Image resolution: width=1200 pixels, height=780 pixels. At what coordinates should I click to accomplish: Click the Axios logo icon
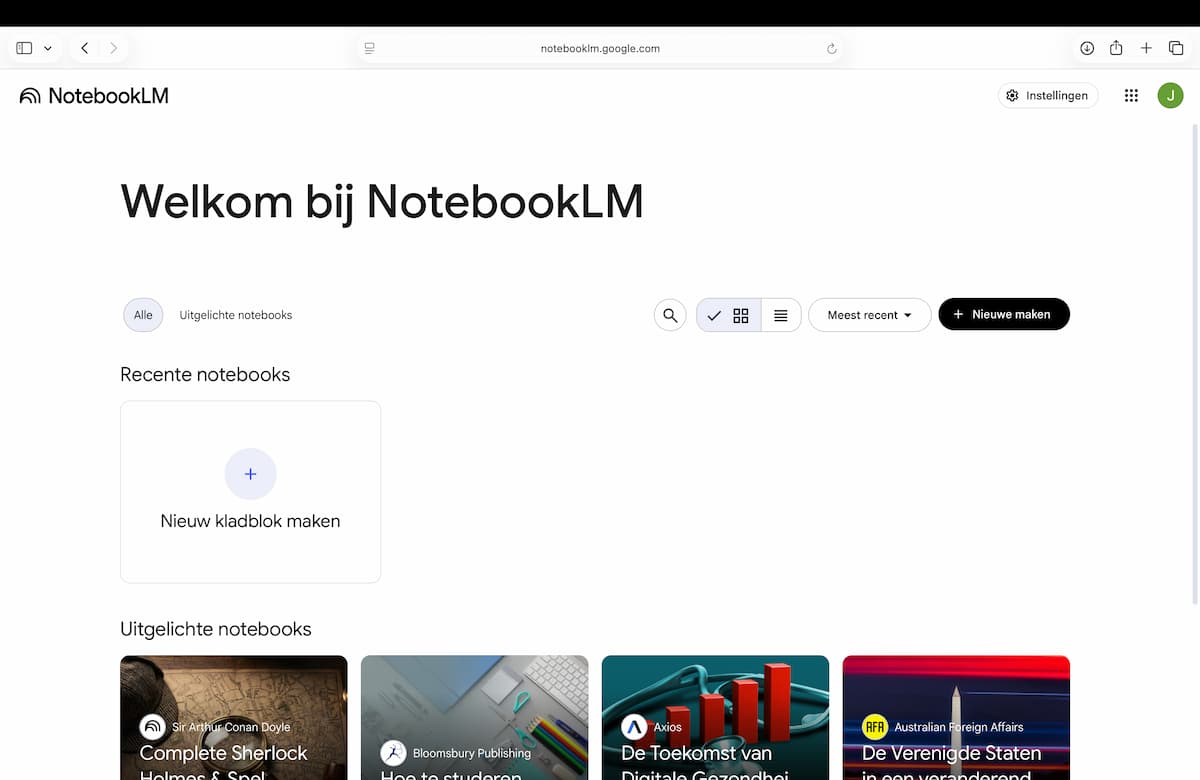634,727
